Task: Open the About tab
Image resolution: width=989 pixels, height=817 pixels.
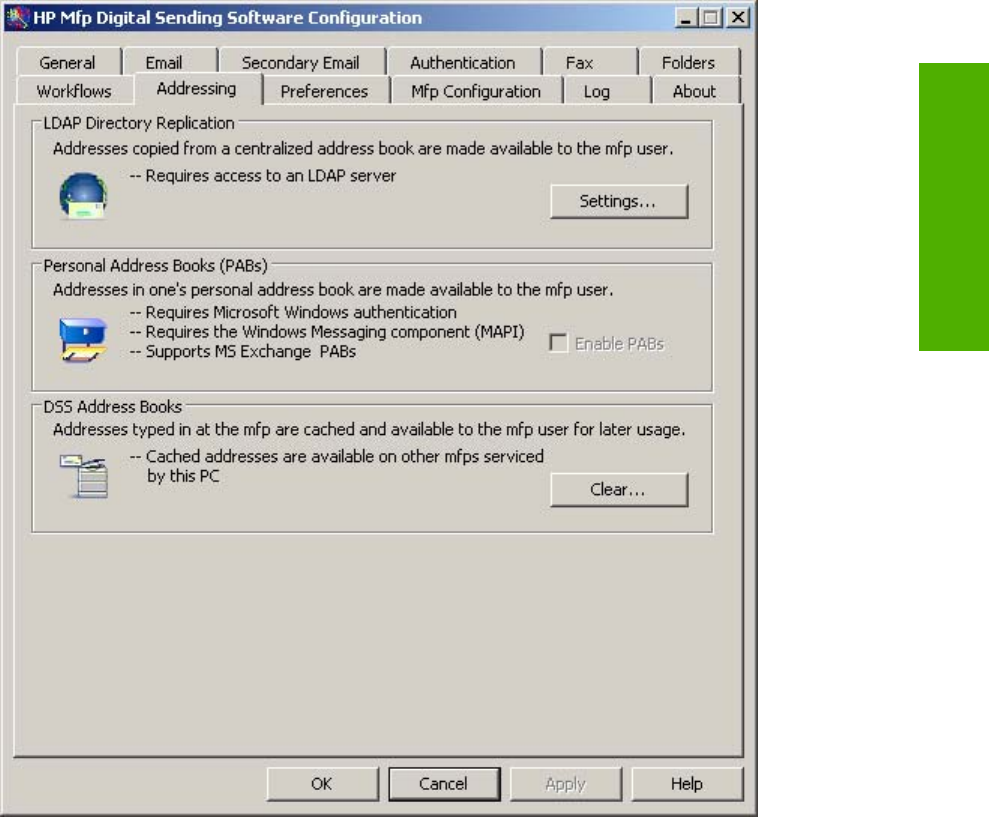Action: pyautogui.click(x=694, y=91)
